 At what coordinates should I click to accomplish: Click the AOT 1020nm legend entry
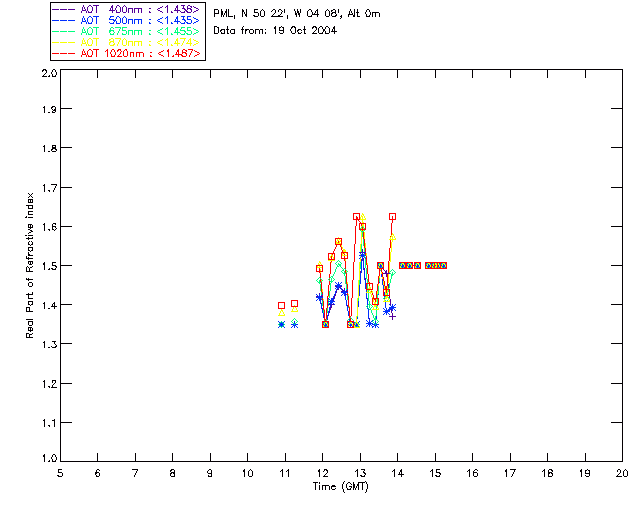point(126,53)
